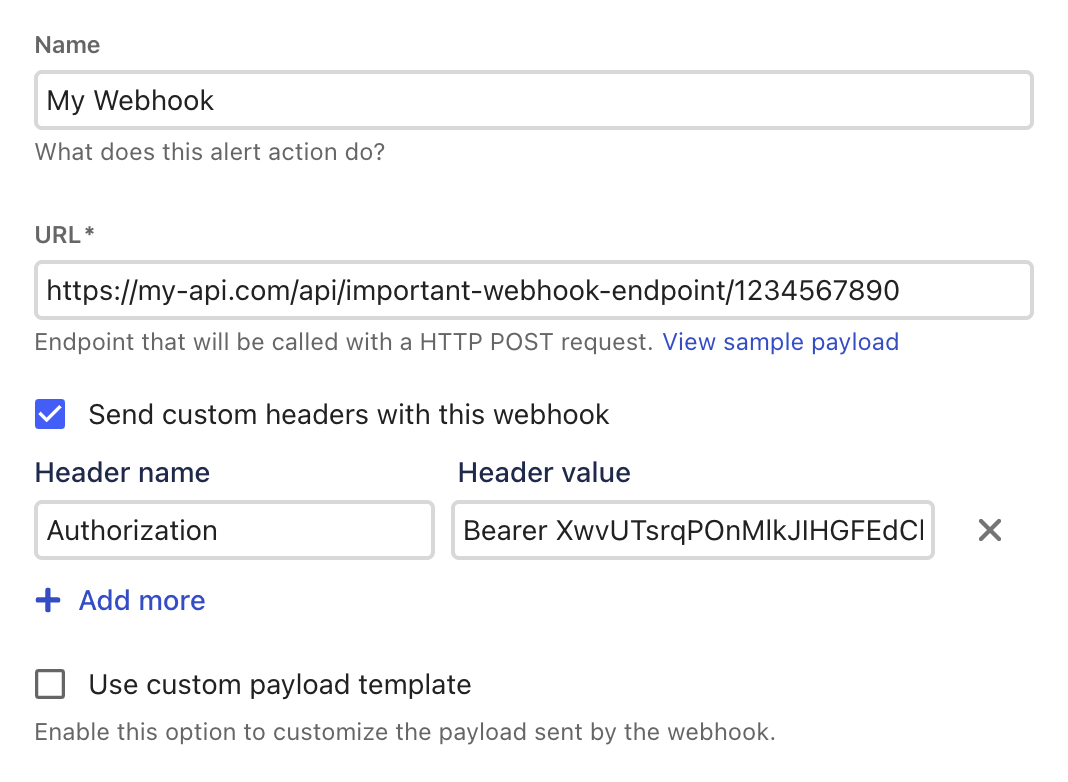The image size is (1068, 782).
Task: Remove the Authorization header with X icon
Action: 989,530
